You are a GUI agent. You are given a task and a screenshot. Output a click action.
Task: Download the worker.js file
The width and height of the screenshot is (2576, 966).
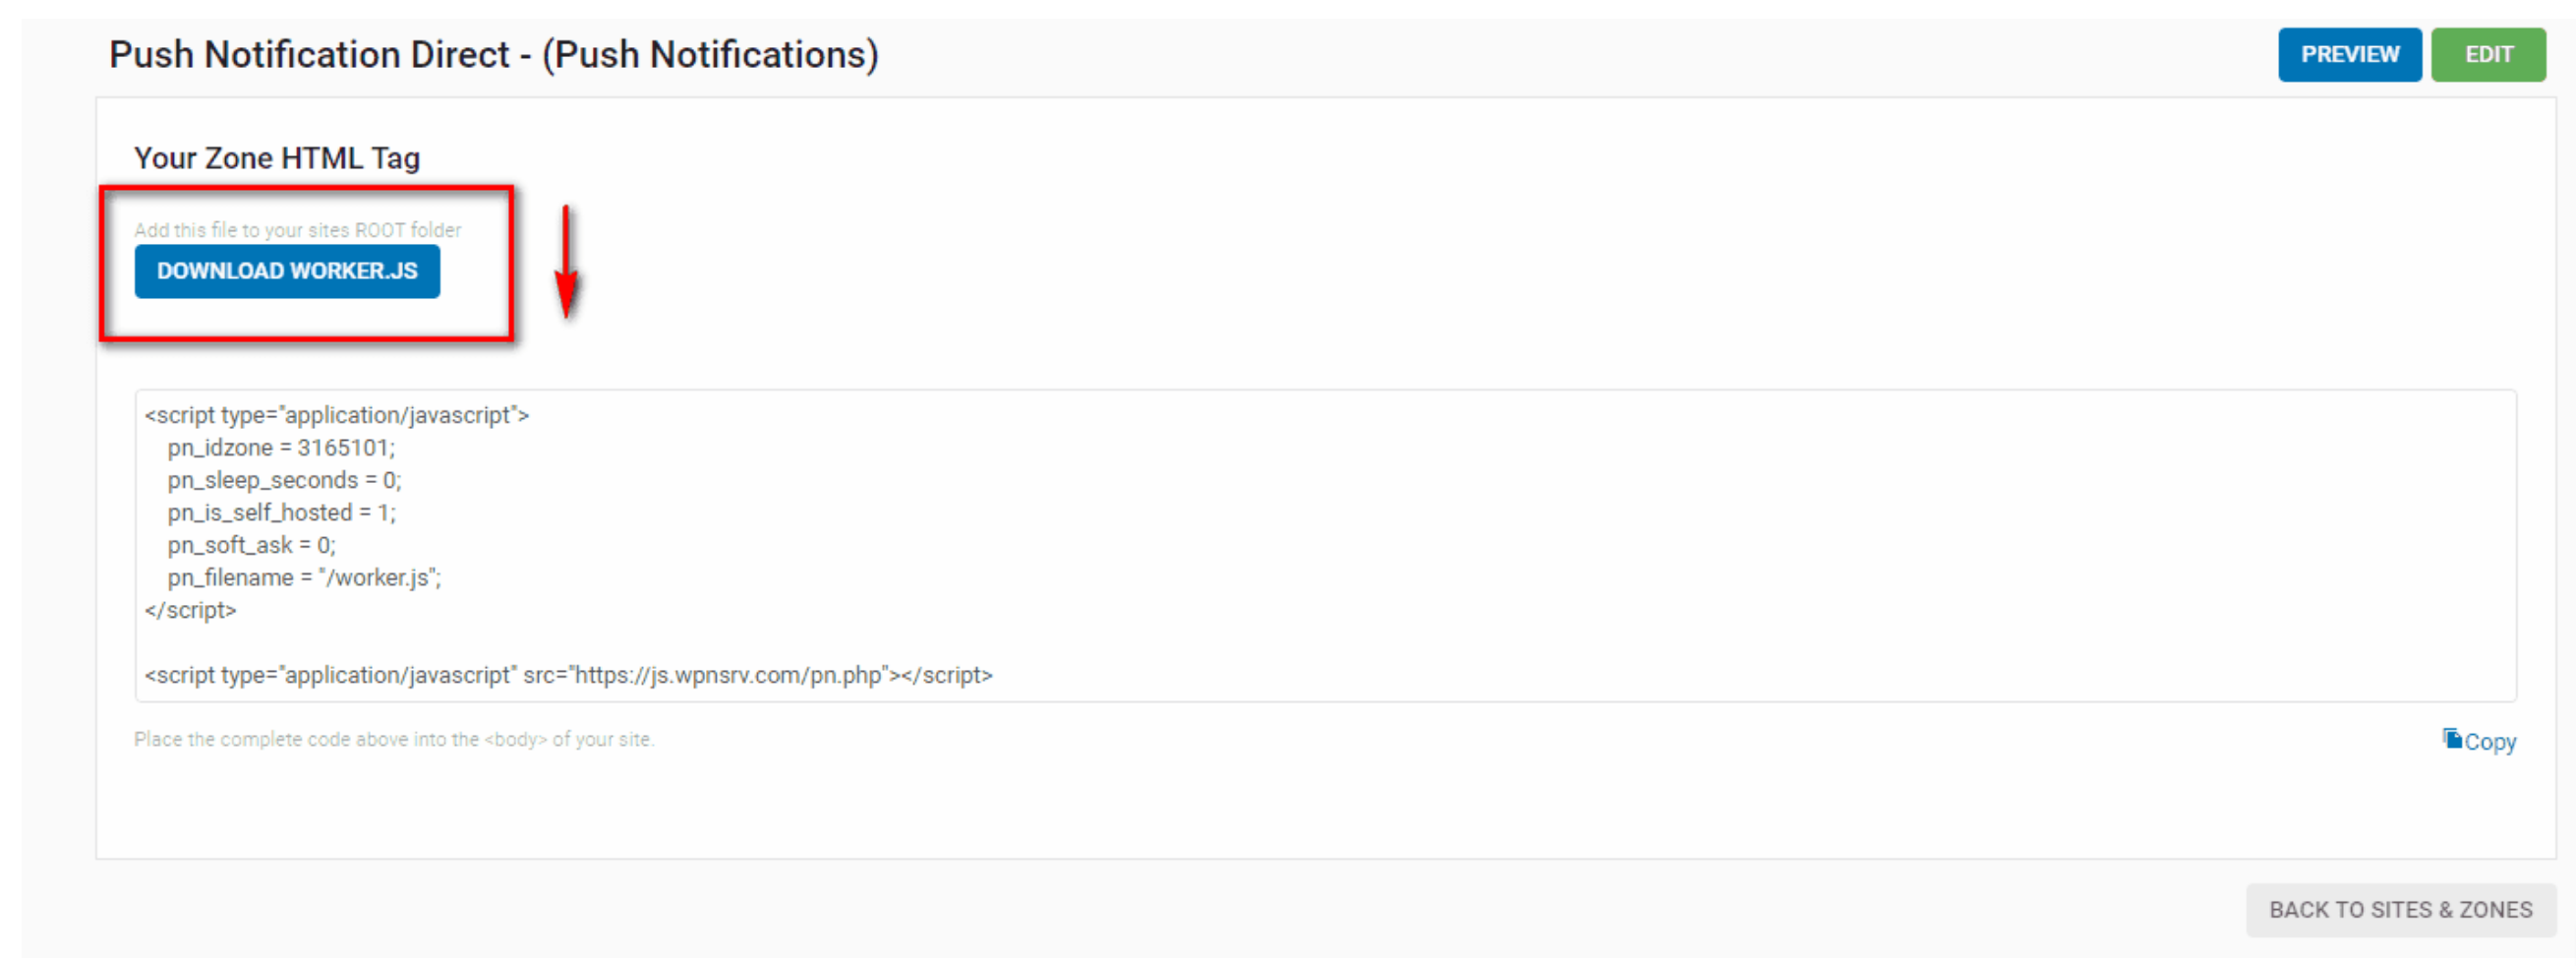(287, 271)
